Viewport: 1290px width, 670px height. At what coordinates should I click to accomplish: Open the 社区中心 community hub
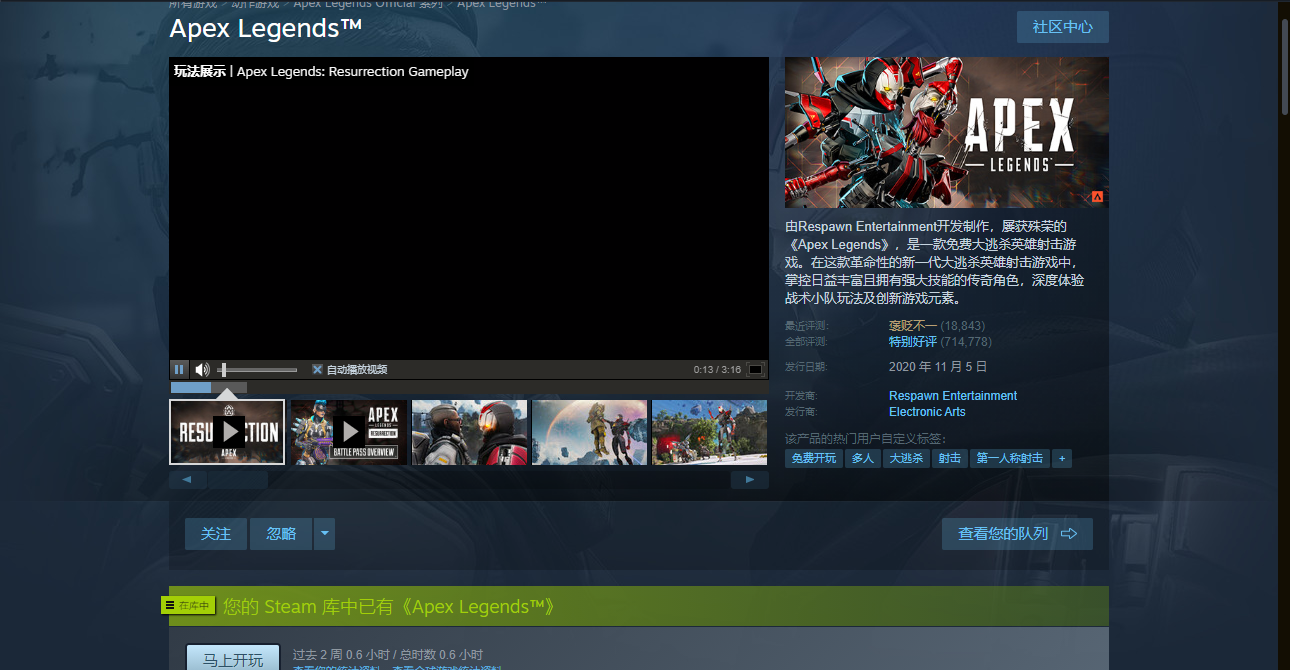[1063, 27]
